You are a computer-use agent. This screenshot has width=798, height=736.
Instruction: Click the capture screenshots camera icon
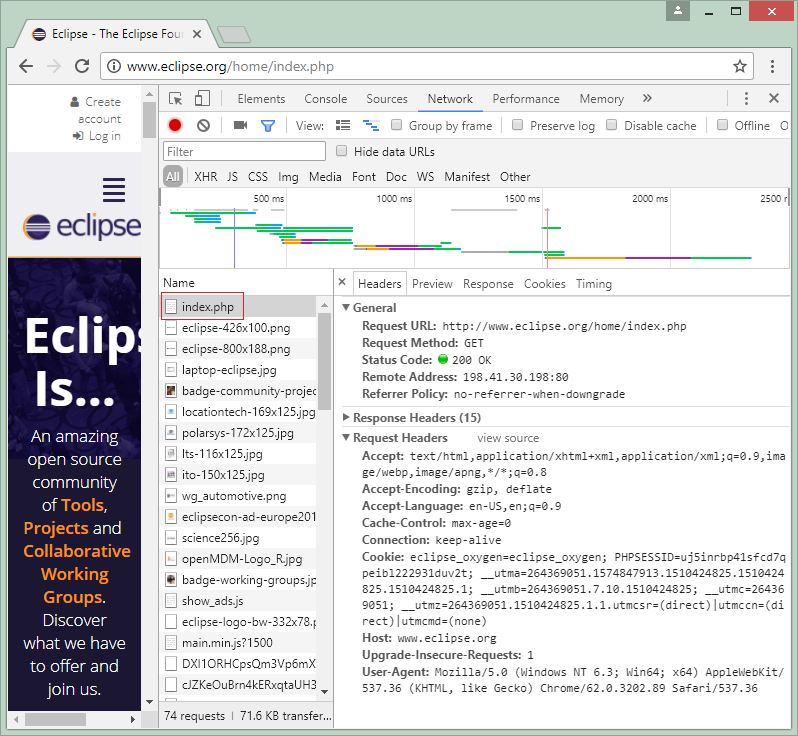coord(240,125)
